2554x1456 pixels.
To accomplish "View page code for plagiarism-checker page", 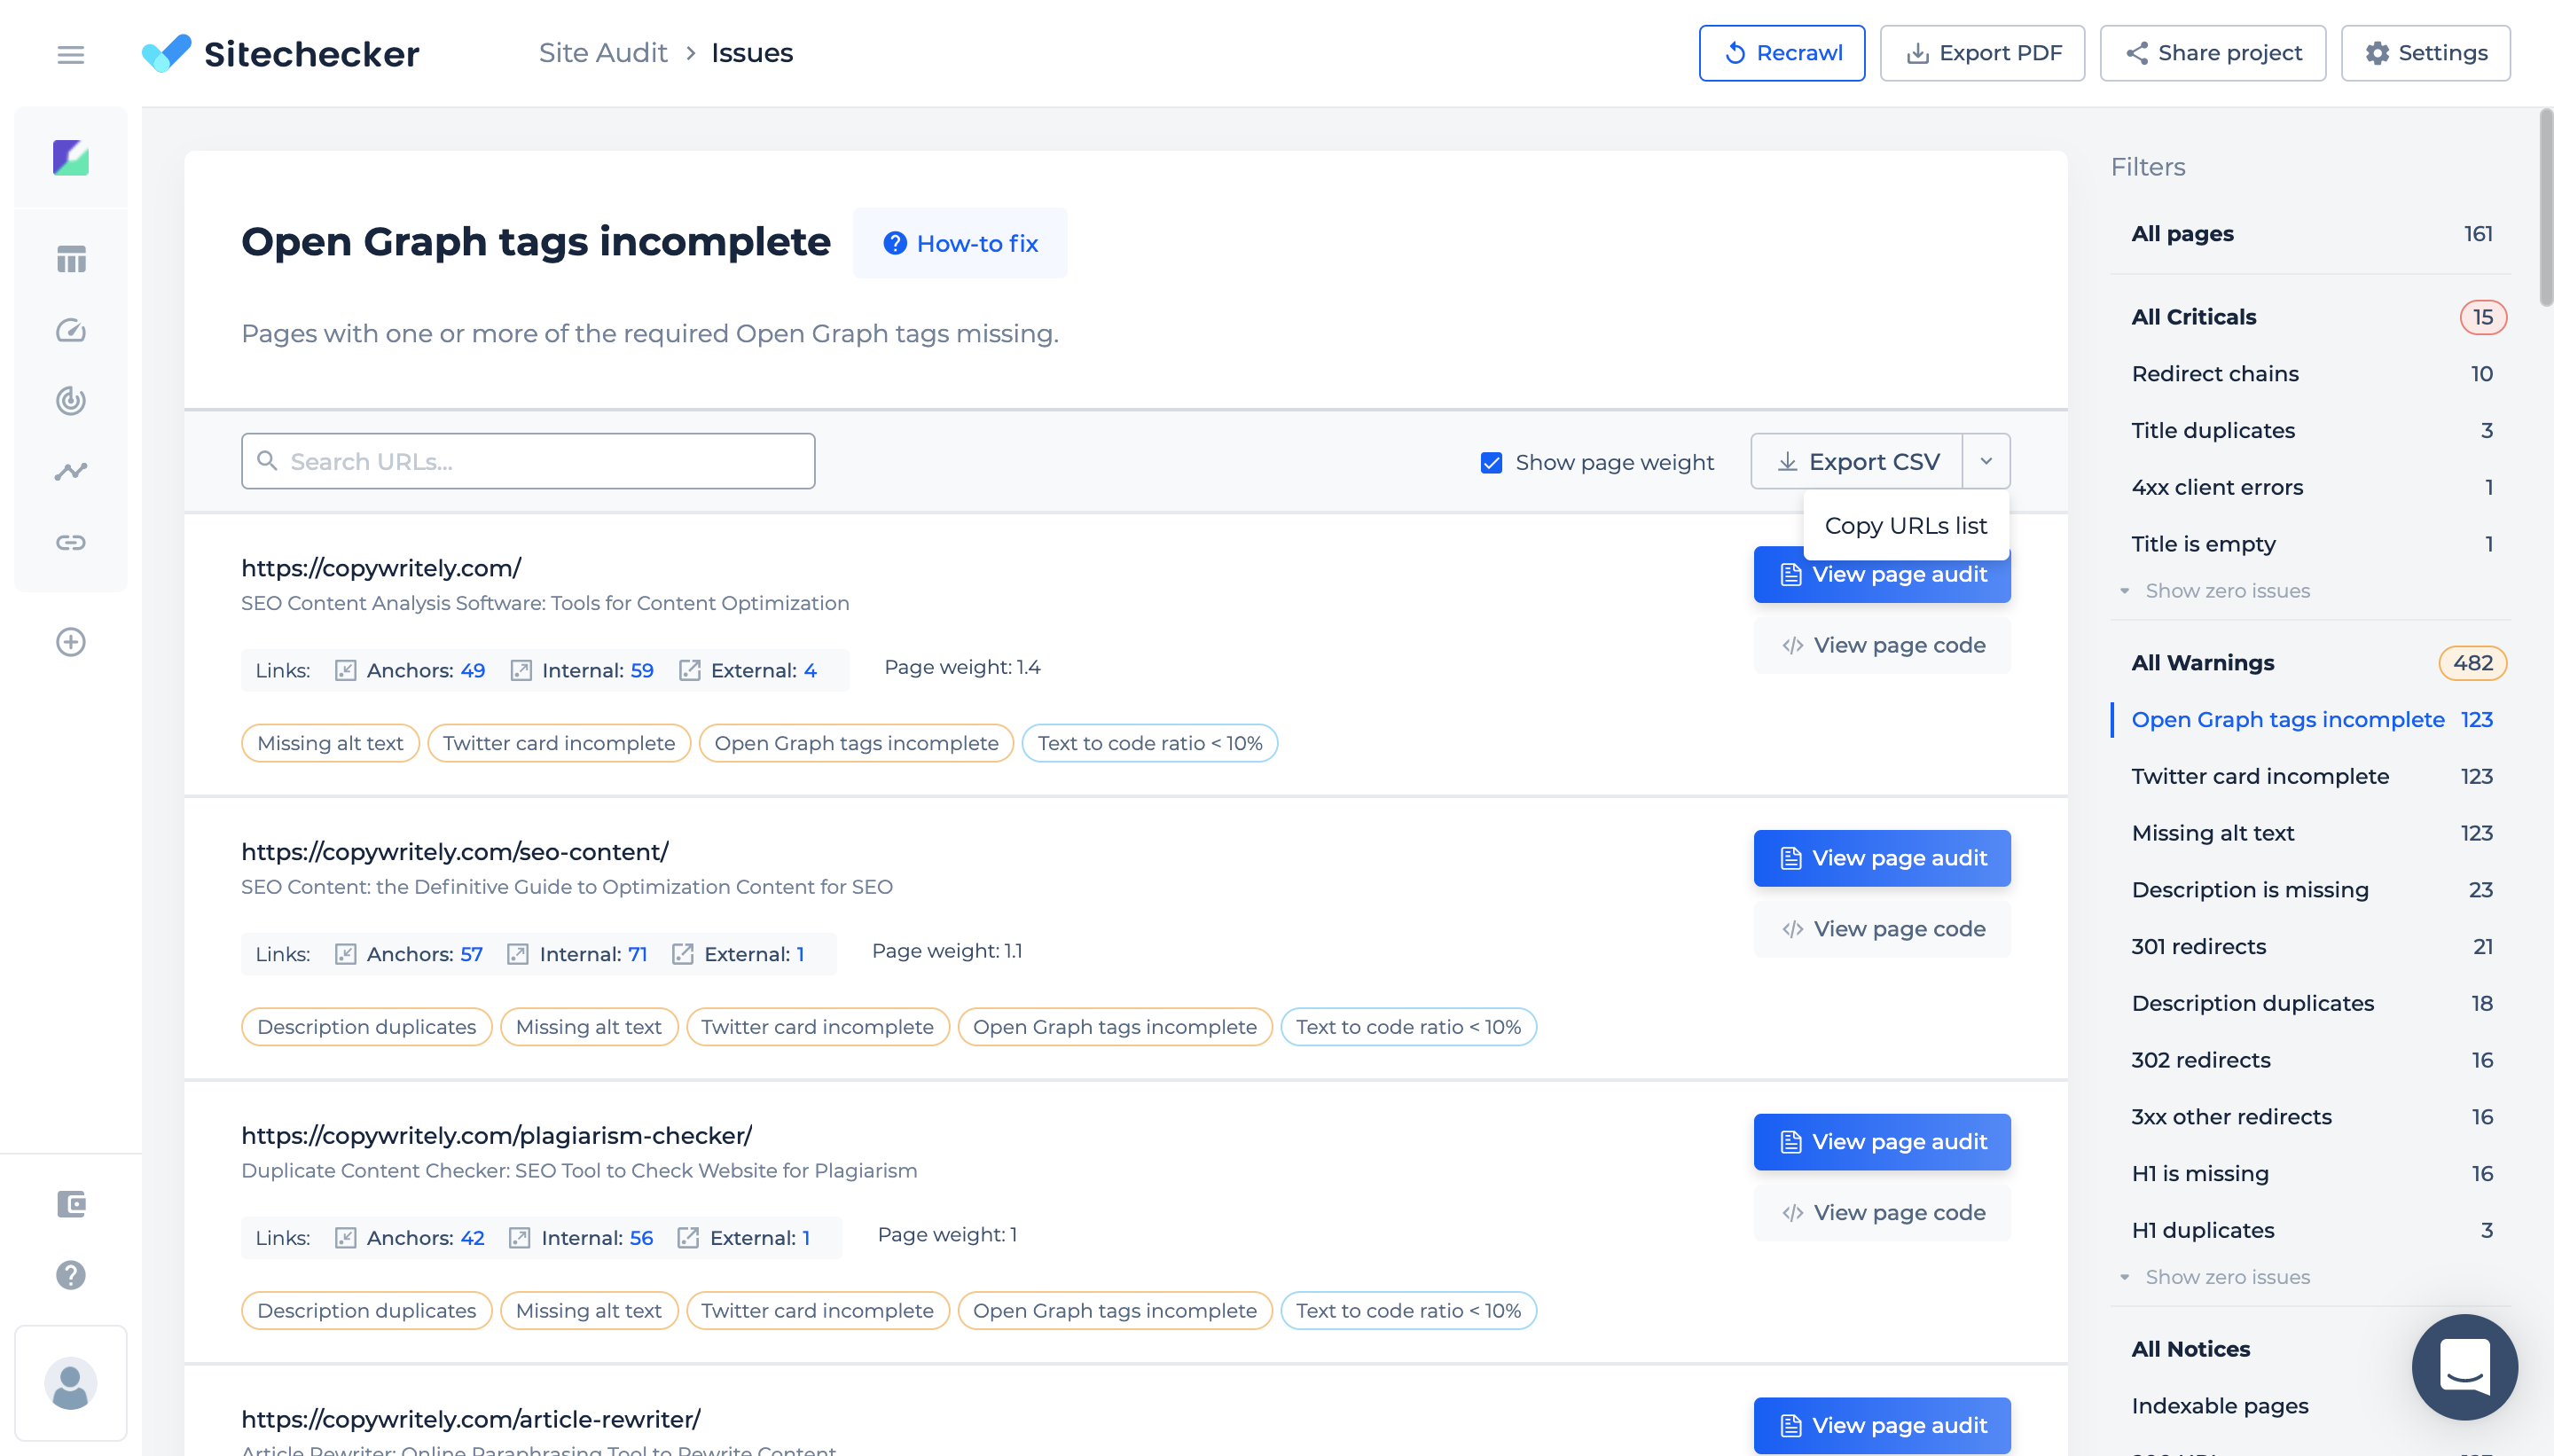I will click(x=1882, y=1213).
